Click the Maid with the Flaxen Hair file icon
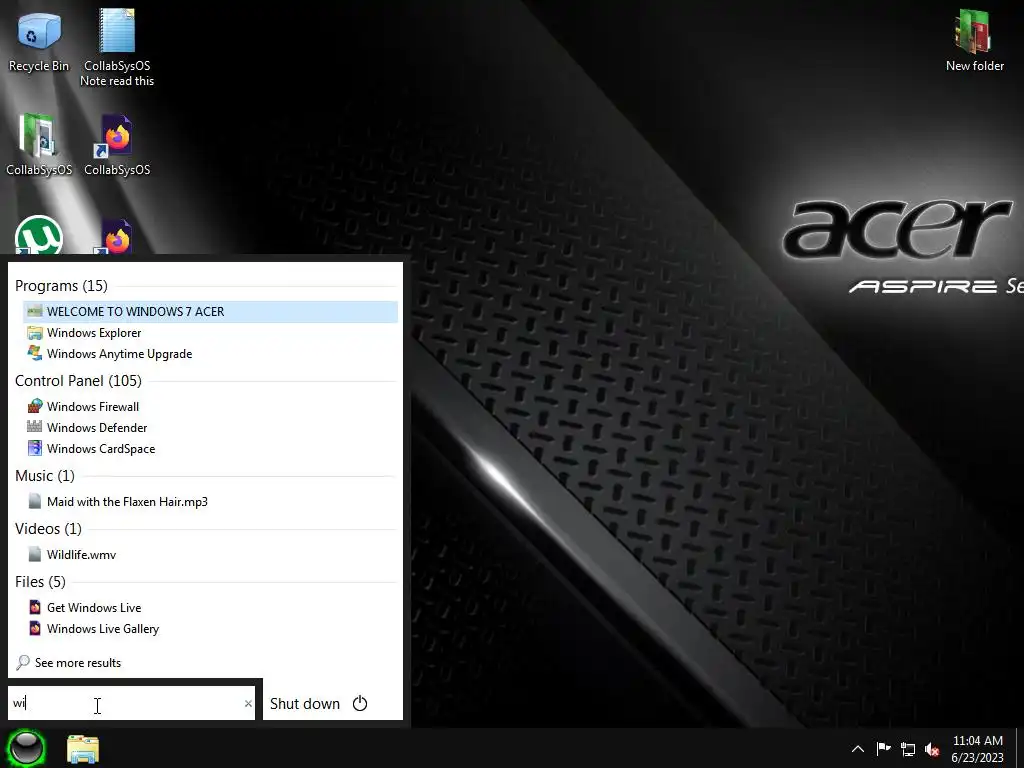Screen dimensions: 1024x768 pyautogui.click(x=35, y=502)
